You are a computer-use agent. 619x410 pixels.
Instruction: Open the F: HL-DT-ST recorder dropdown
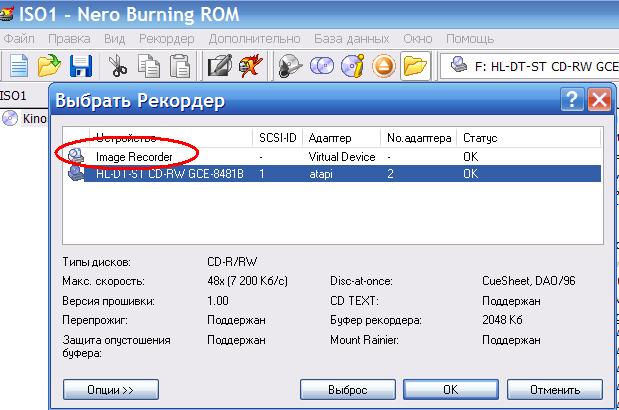pyautogui.click(x=529, y=66)
